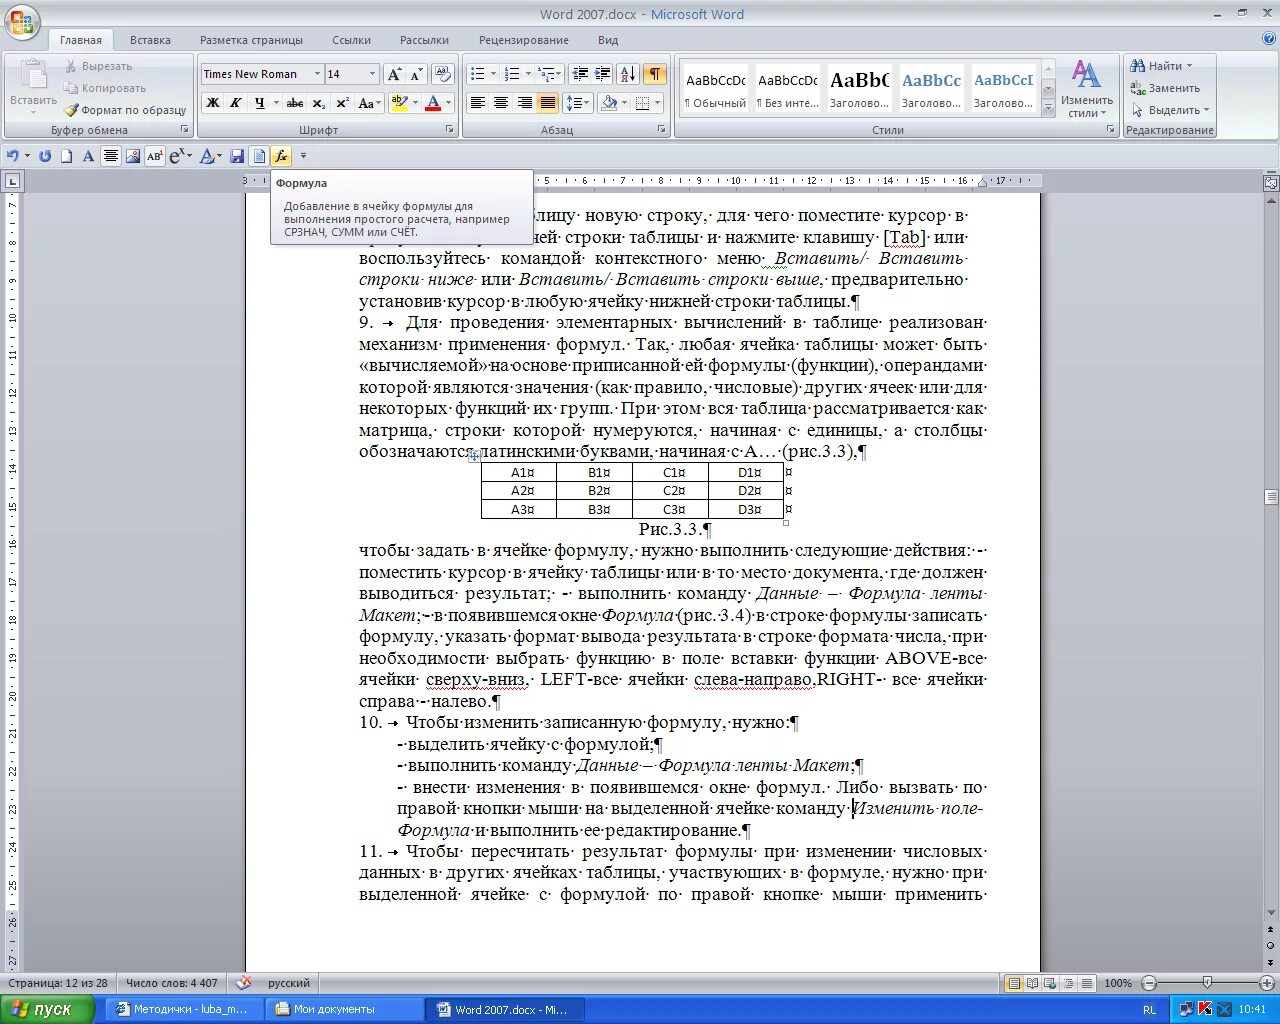Click the Office button
The image size is (1280, 1024).
[22, 22]
